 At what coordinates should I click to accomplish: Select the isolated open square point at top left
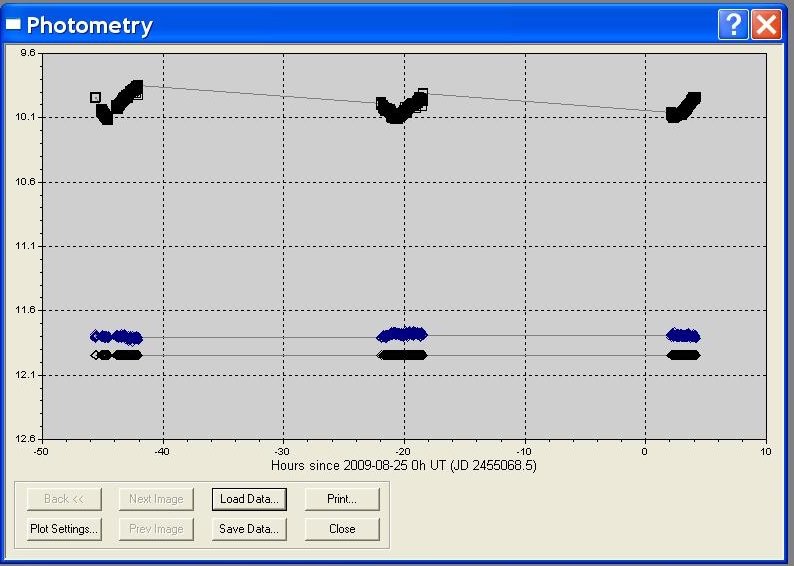(x=95, y=97)
